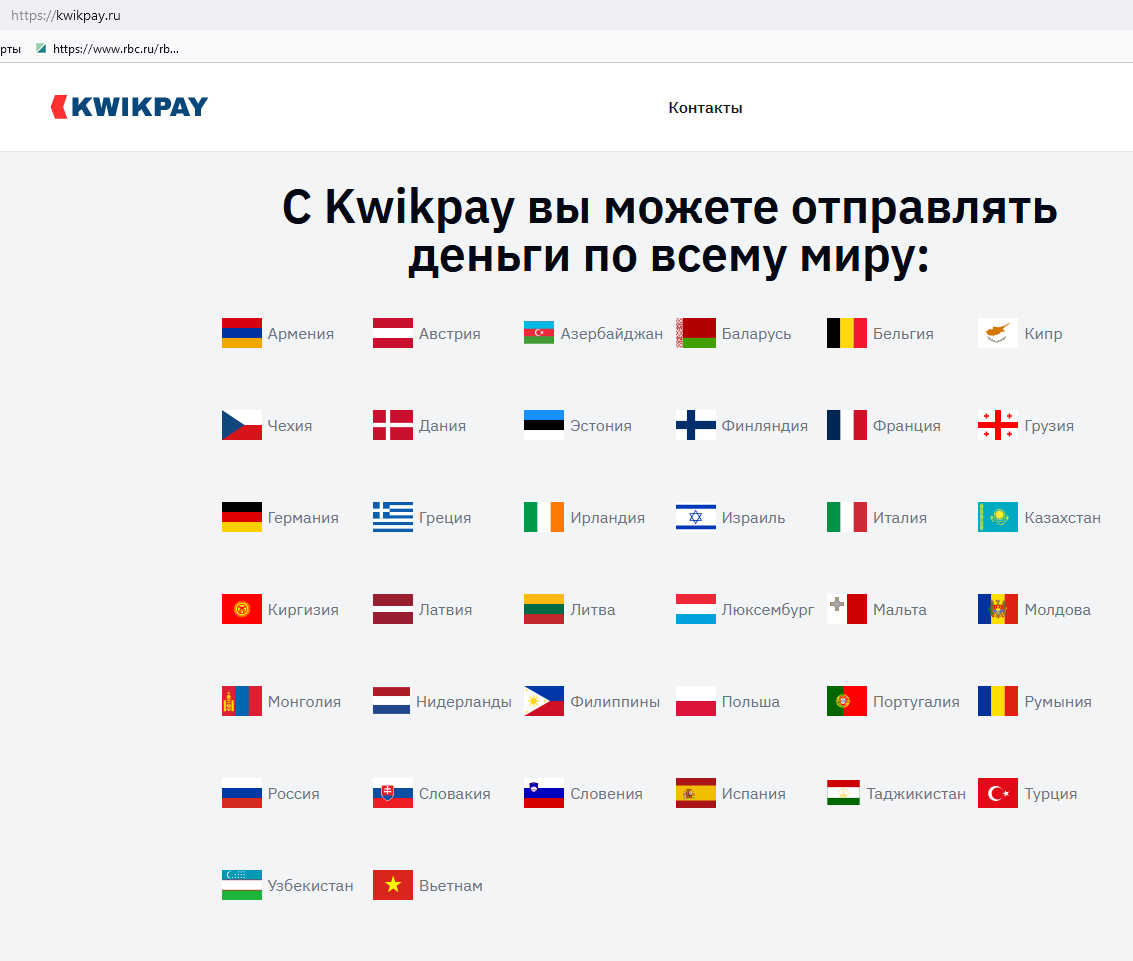Click the Denmark flag icon
Screen dimensions: 1133x961
pyautogui.click(x=393, y=425)
